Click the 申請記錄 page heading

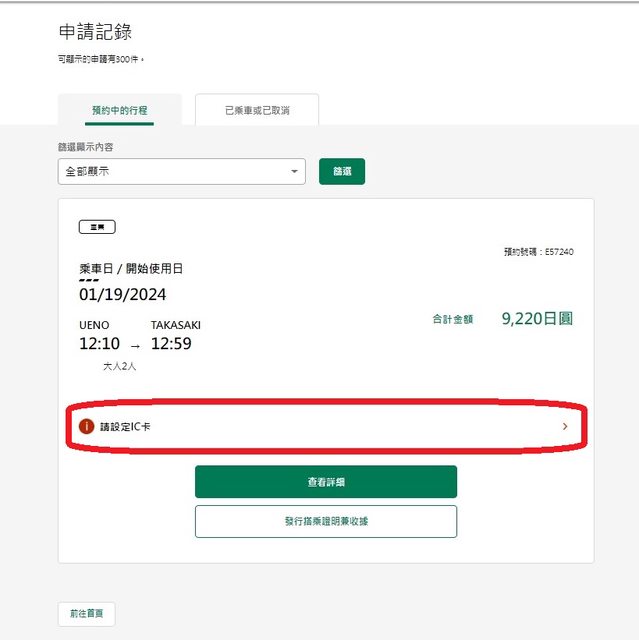tap(95, 33)
